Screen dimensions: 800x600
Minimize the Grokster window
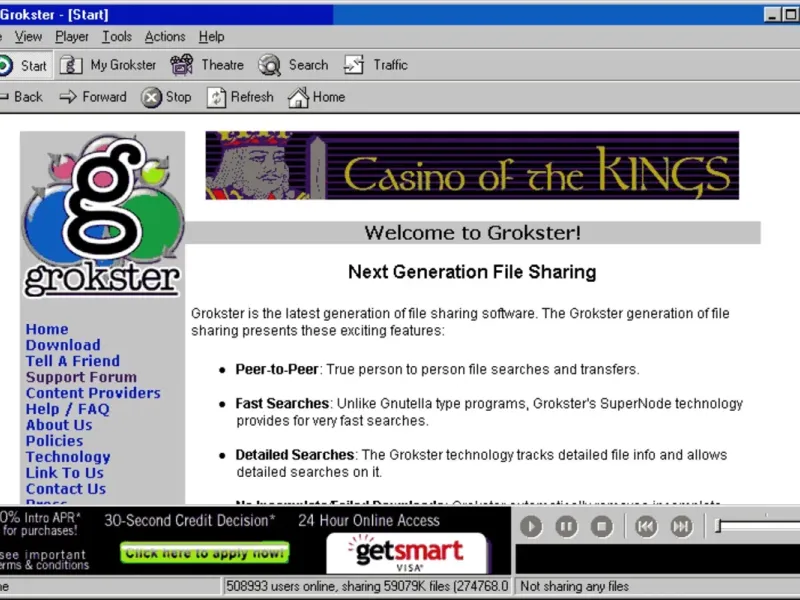pyautogui.click(x=772, y=15)
